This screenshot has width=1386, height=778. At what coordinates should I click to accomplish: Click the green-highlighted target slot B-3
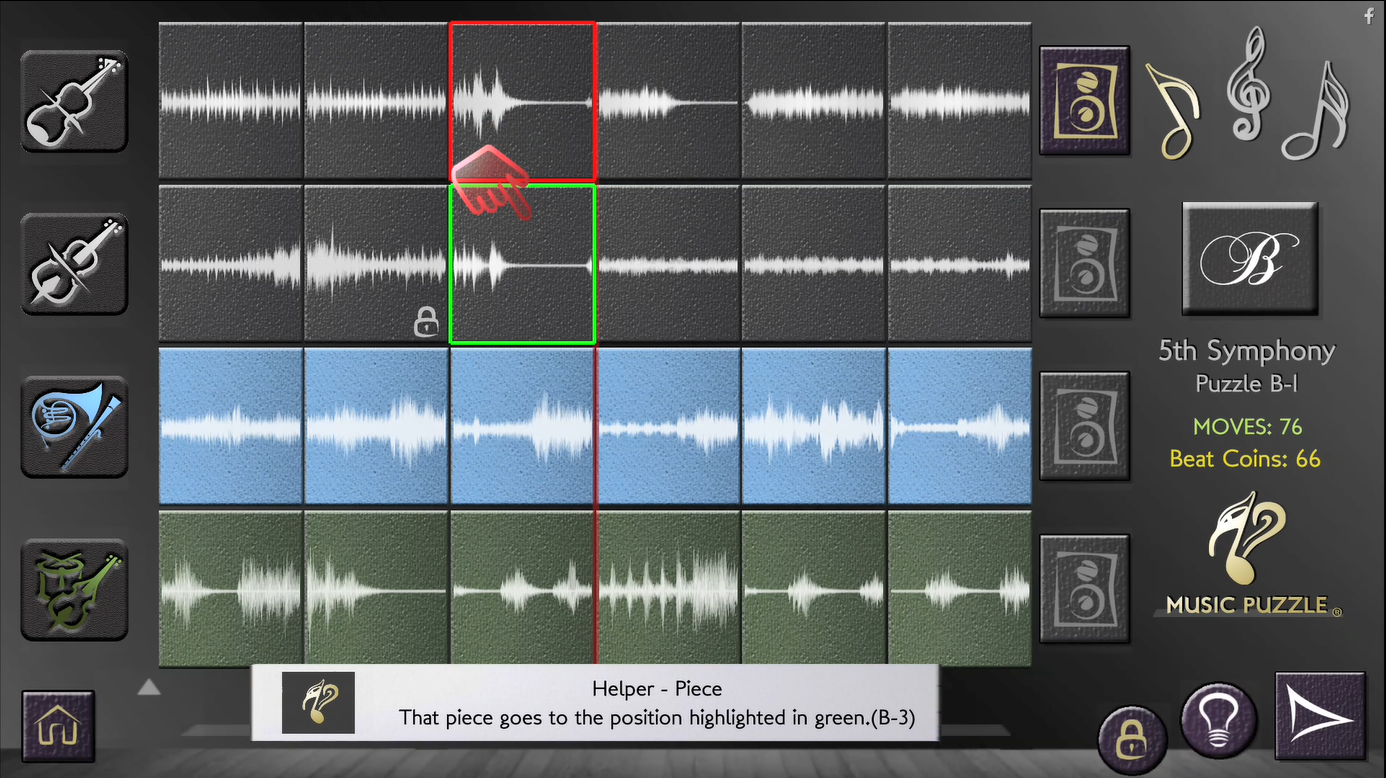pyautogui.click(x=523, y=264)
